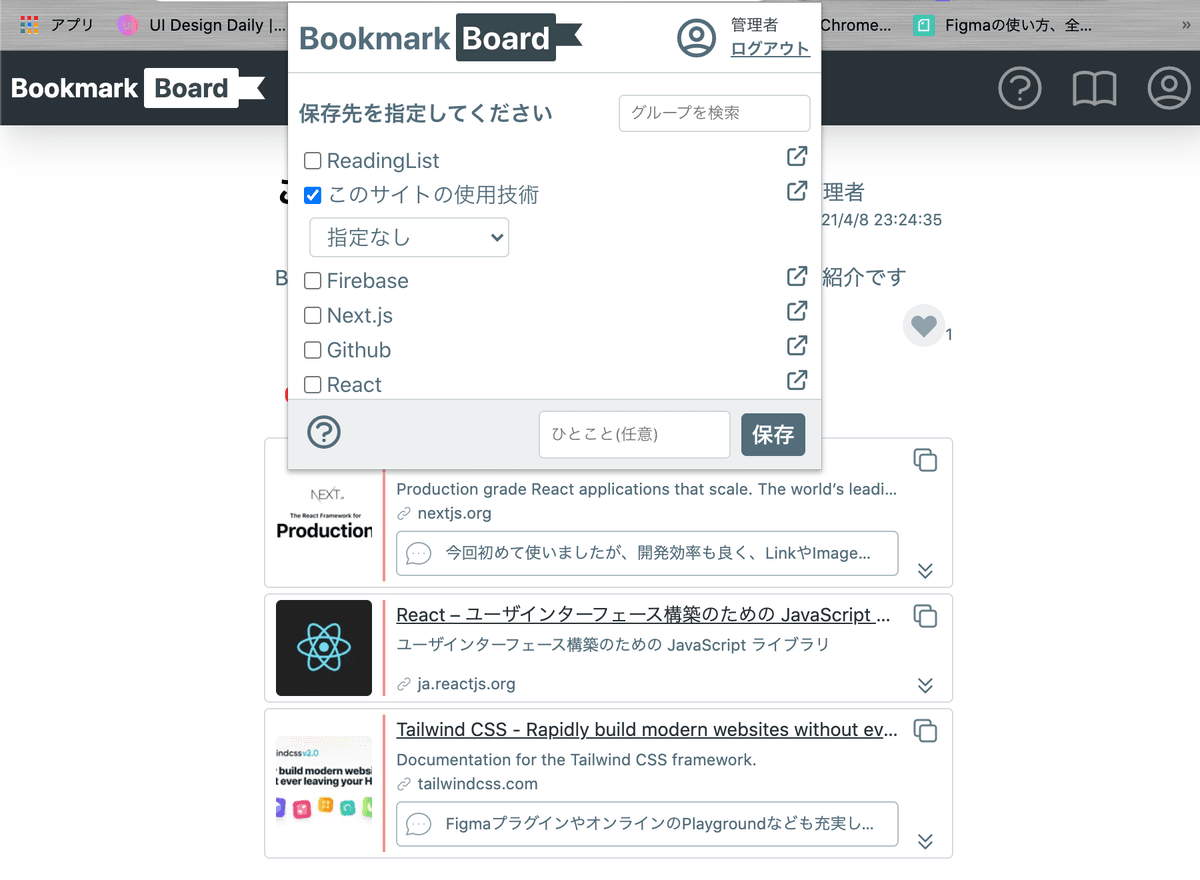
Task: Click the FigmaプラグインやオンラインのPlayground comment box
Action: pyautogui.click(x=647, y=824)
